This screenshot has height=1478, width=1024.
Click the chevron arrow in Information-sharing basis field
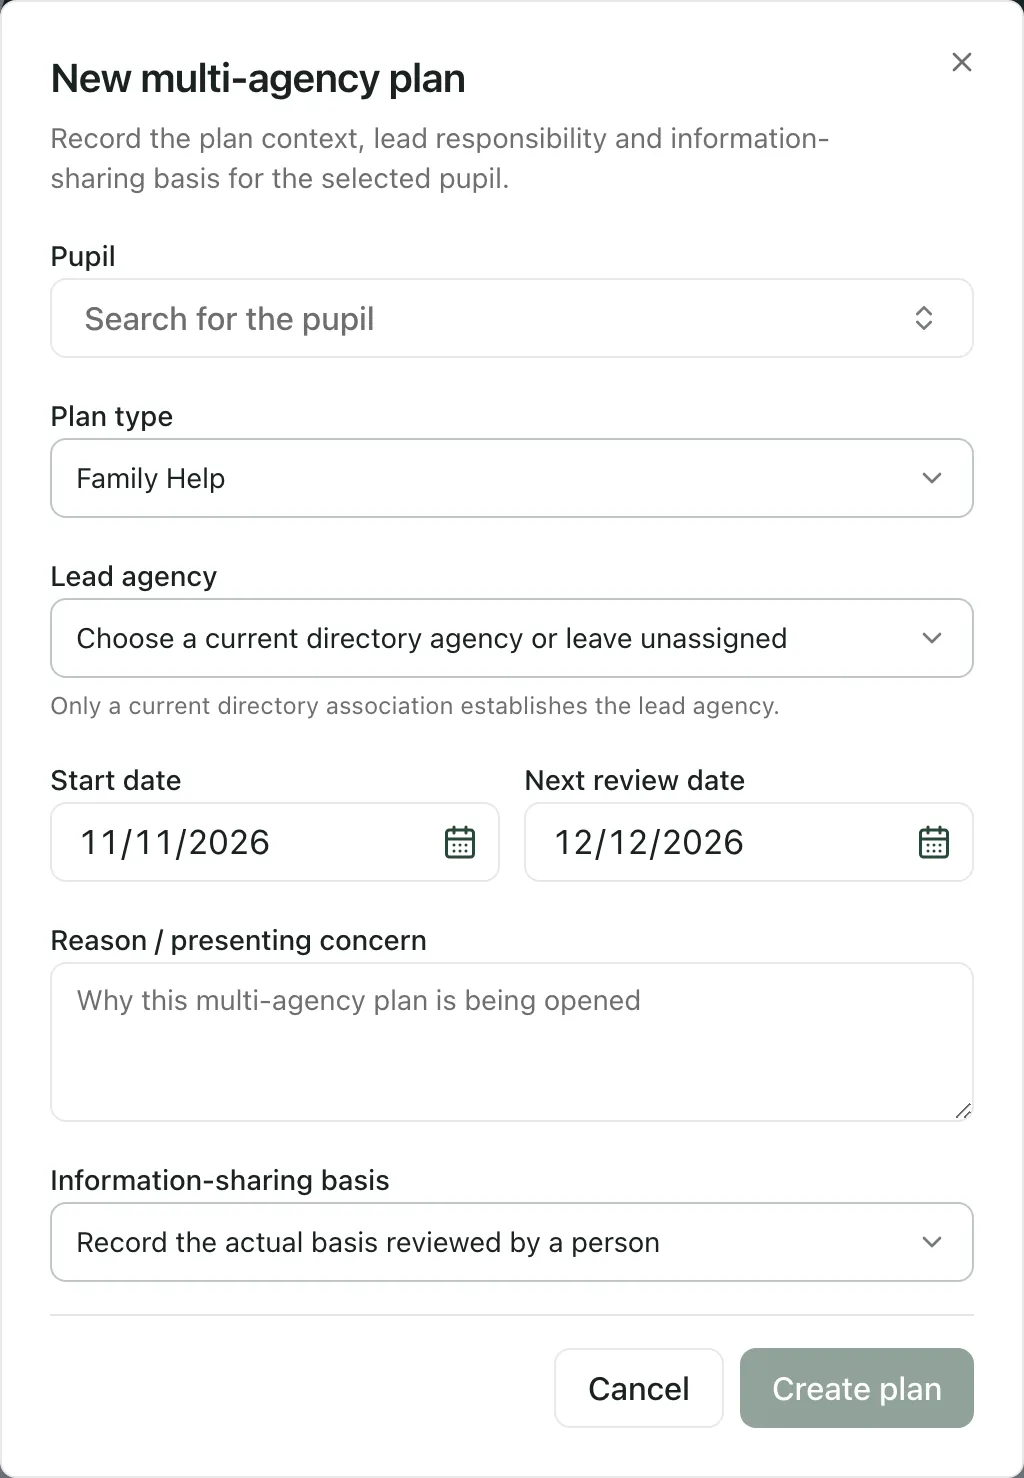click(x=932, y=1242)
